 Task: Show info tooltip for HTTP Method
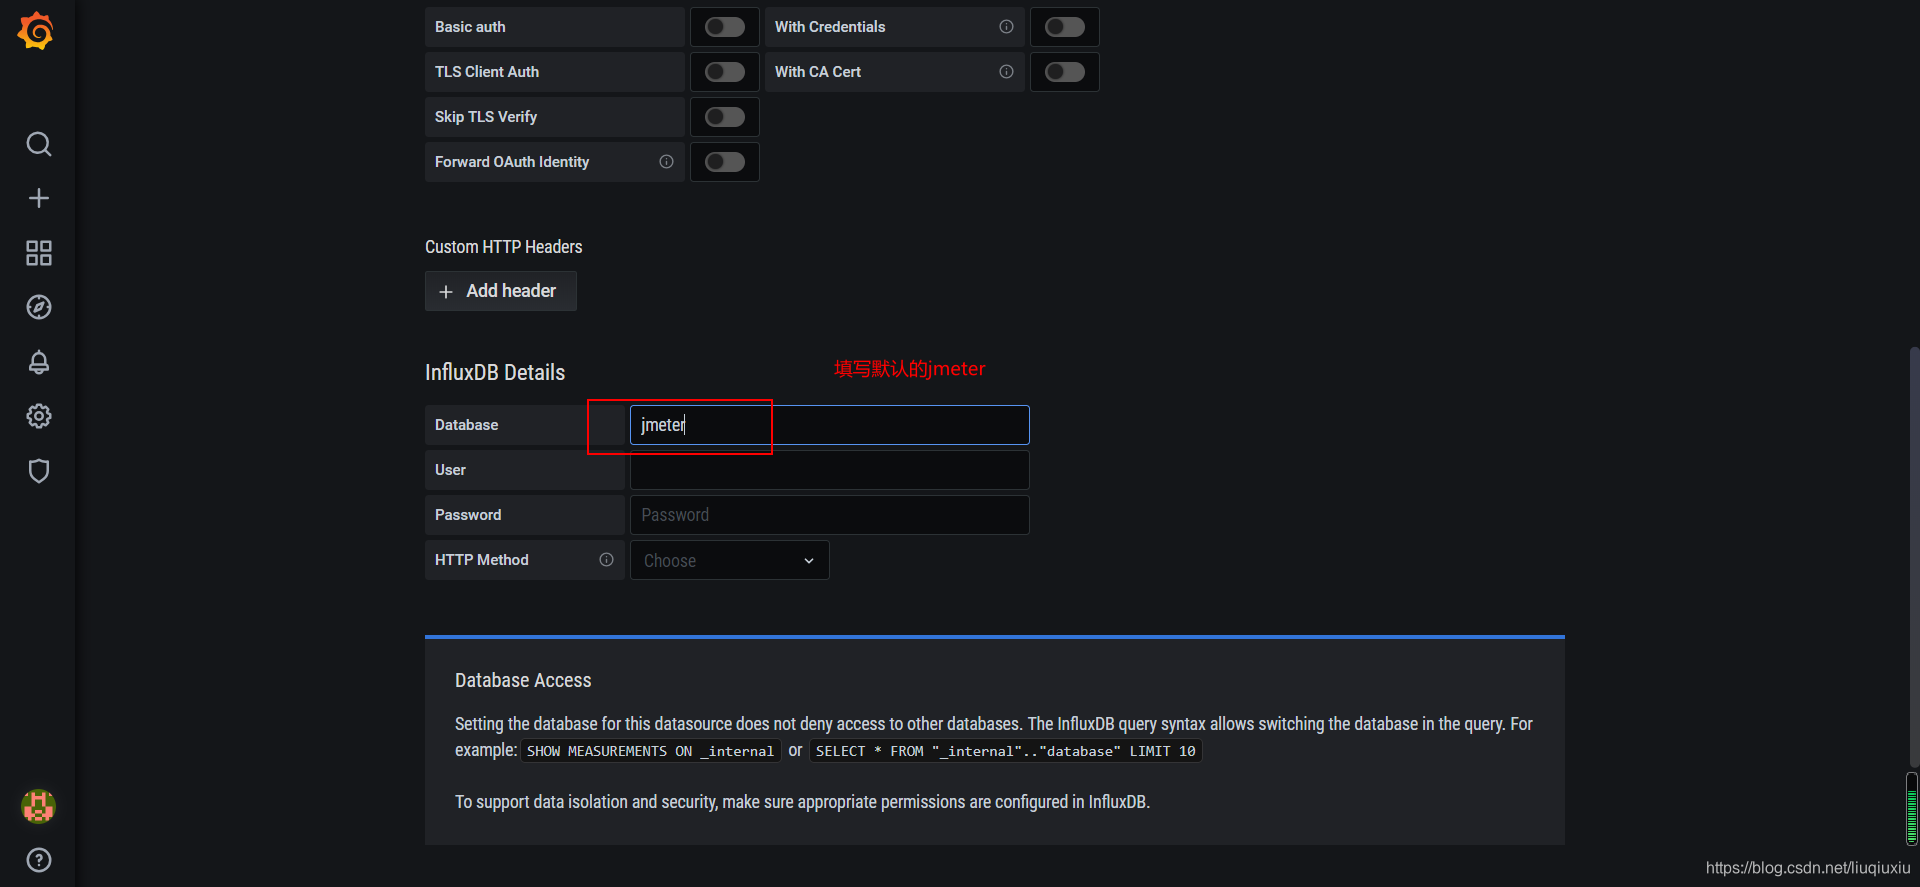click(x=606, y=560)
